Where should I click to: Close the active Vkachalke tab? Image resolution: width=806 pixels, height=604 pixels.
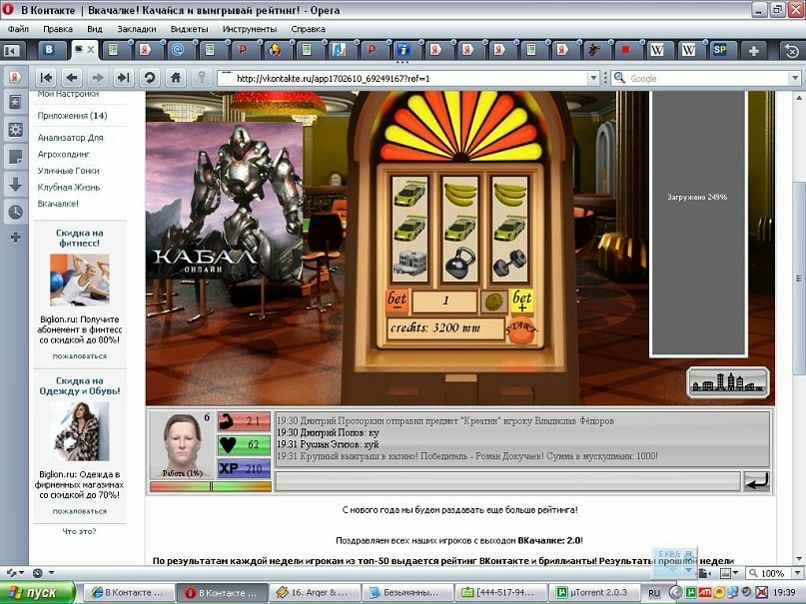[90, 50]
